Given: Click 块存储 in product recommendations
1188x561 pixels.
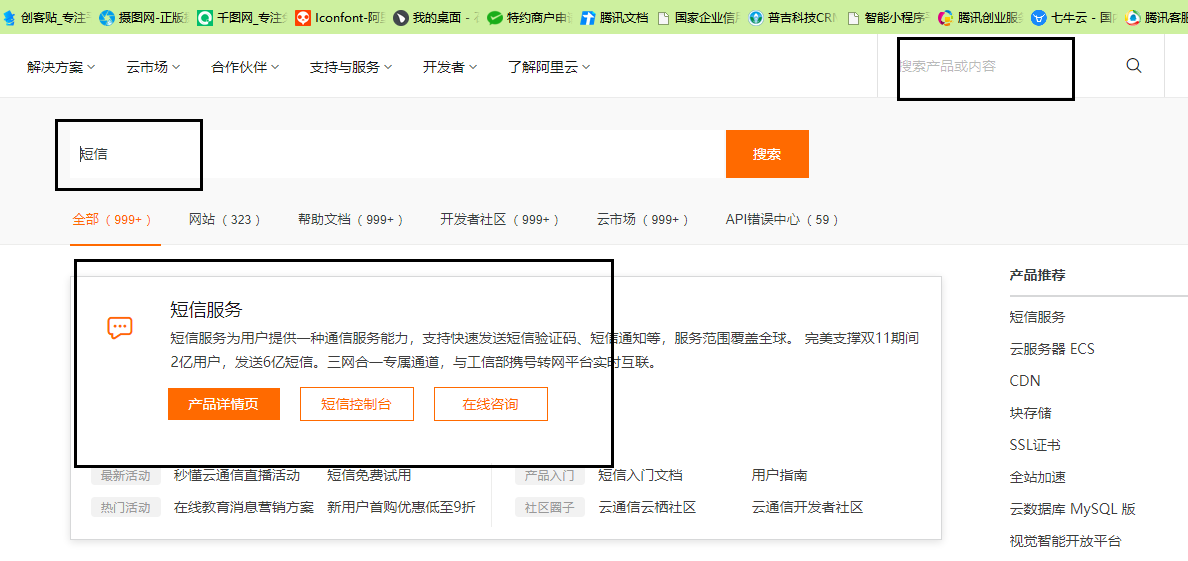Looking at the screenshot, I should 1030,413.
